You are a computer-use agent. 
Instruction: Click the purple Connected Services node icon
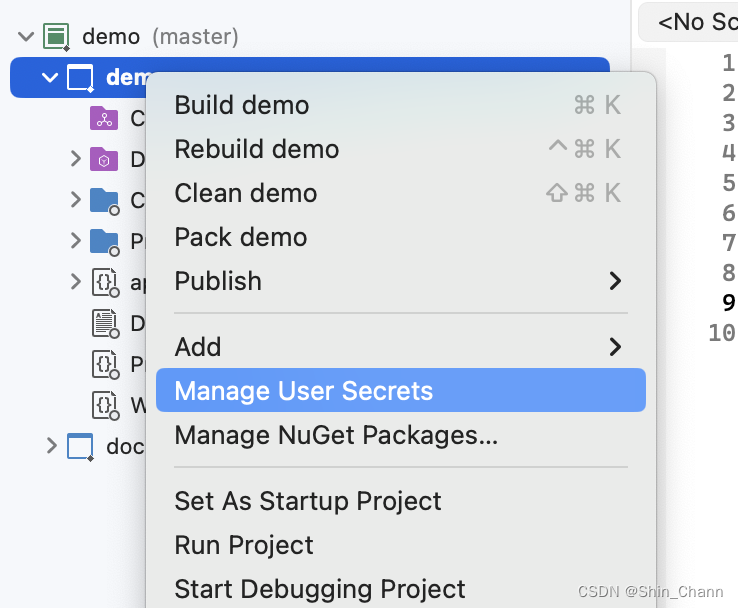(103, 118)
